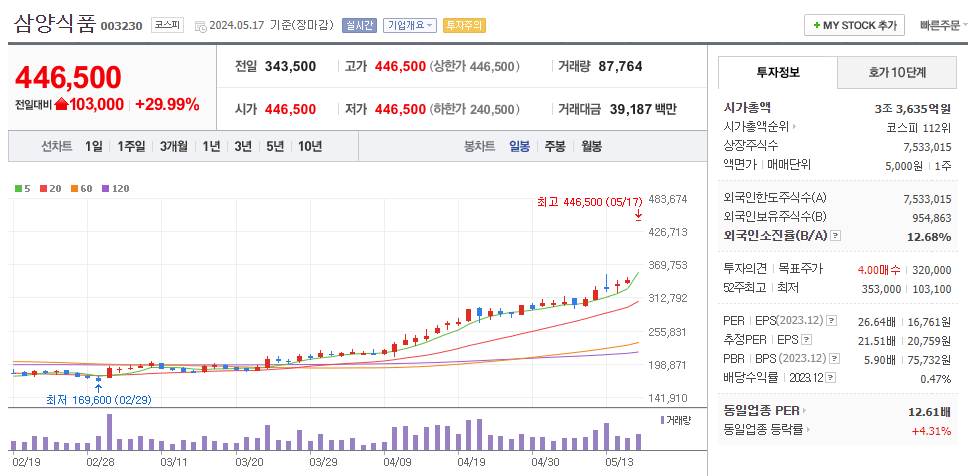Click the green 5-day moving average legend

pyautogui.click(x=22, y=189)
